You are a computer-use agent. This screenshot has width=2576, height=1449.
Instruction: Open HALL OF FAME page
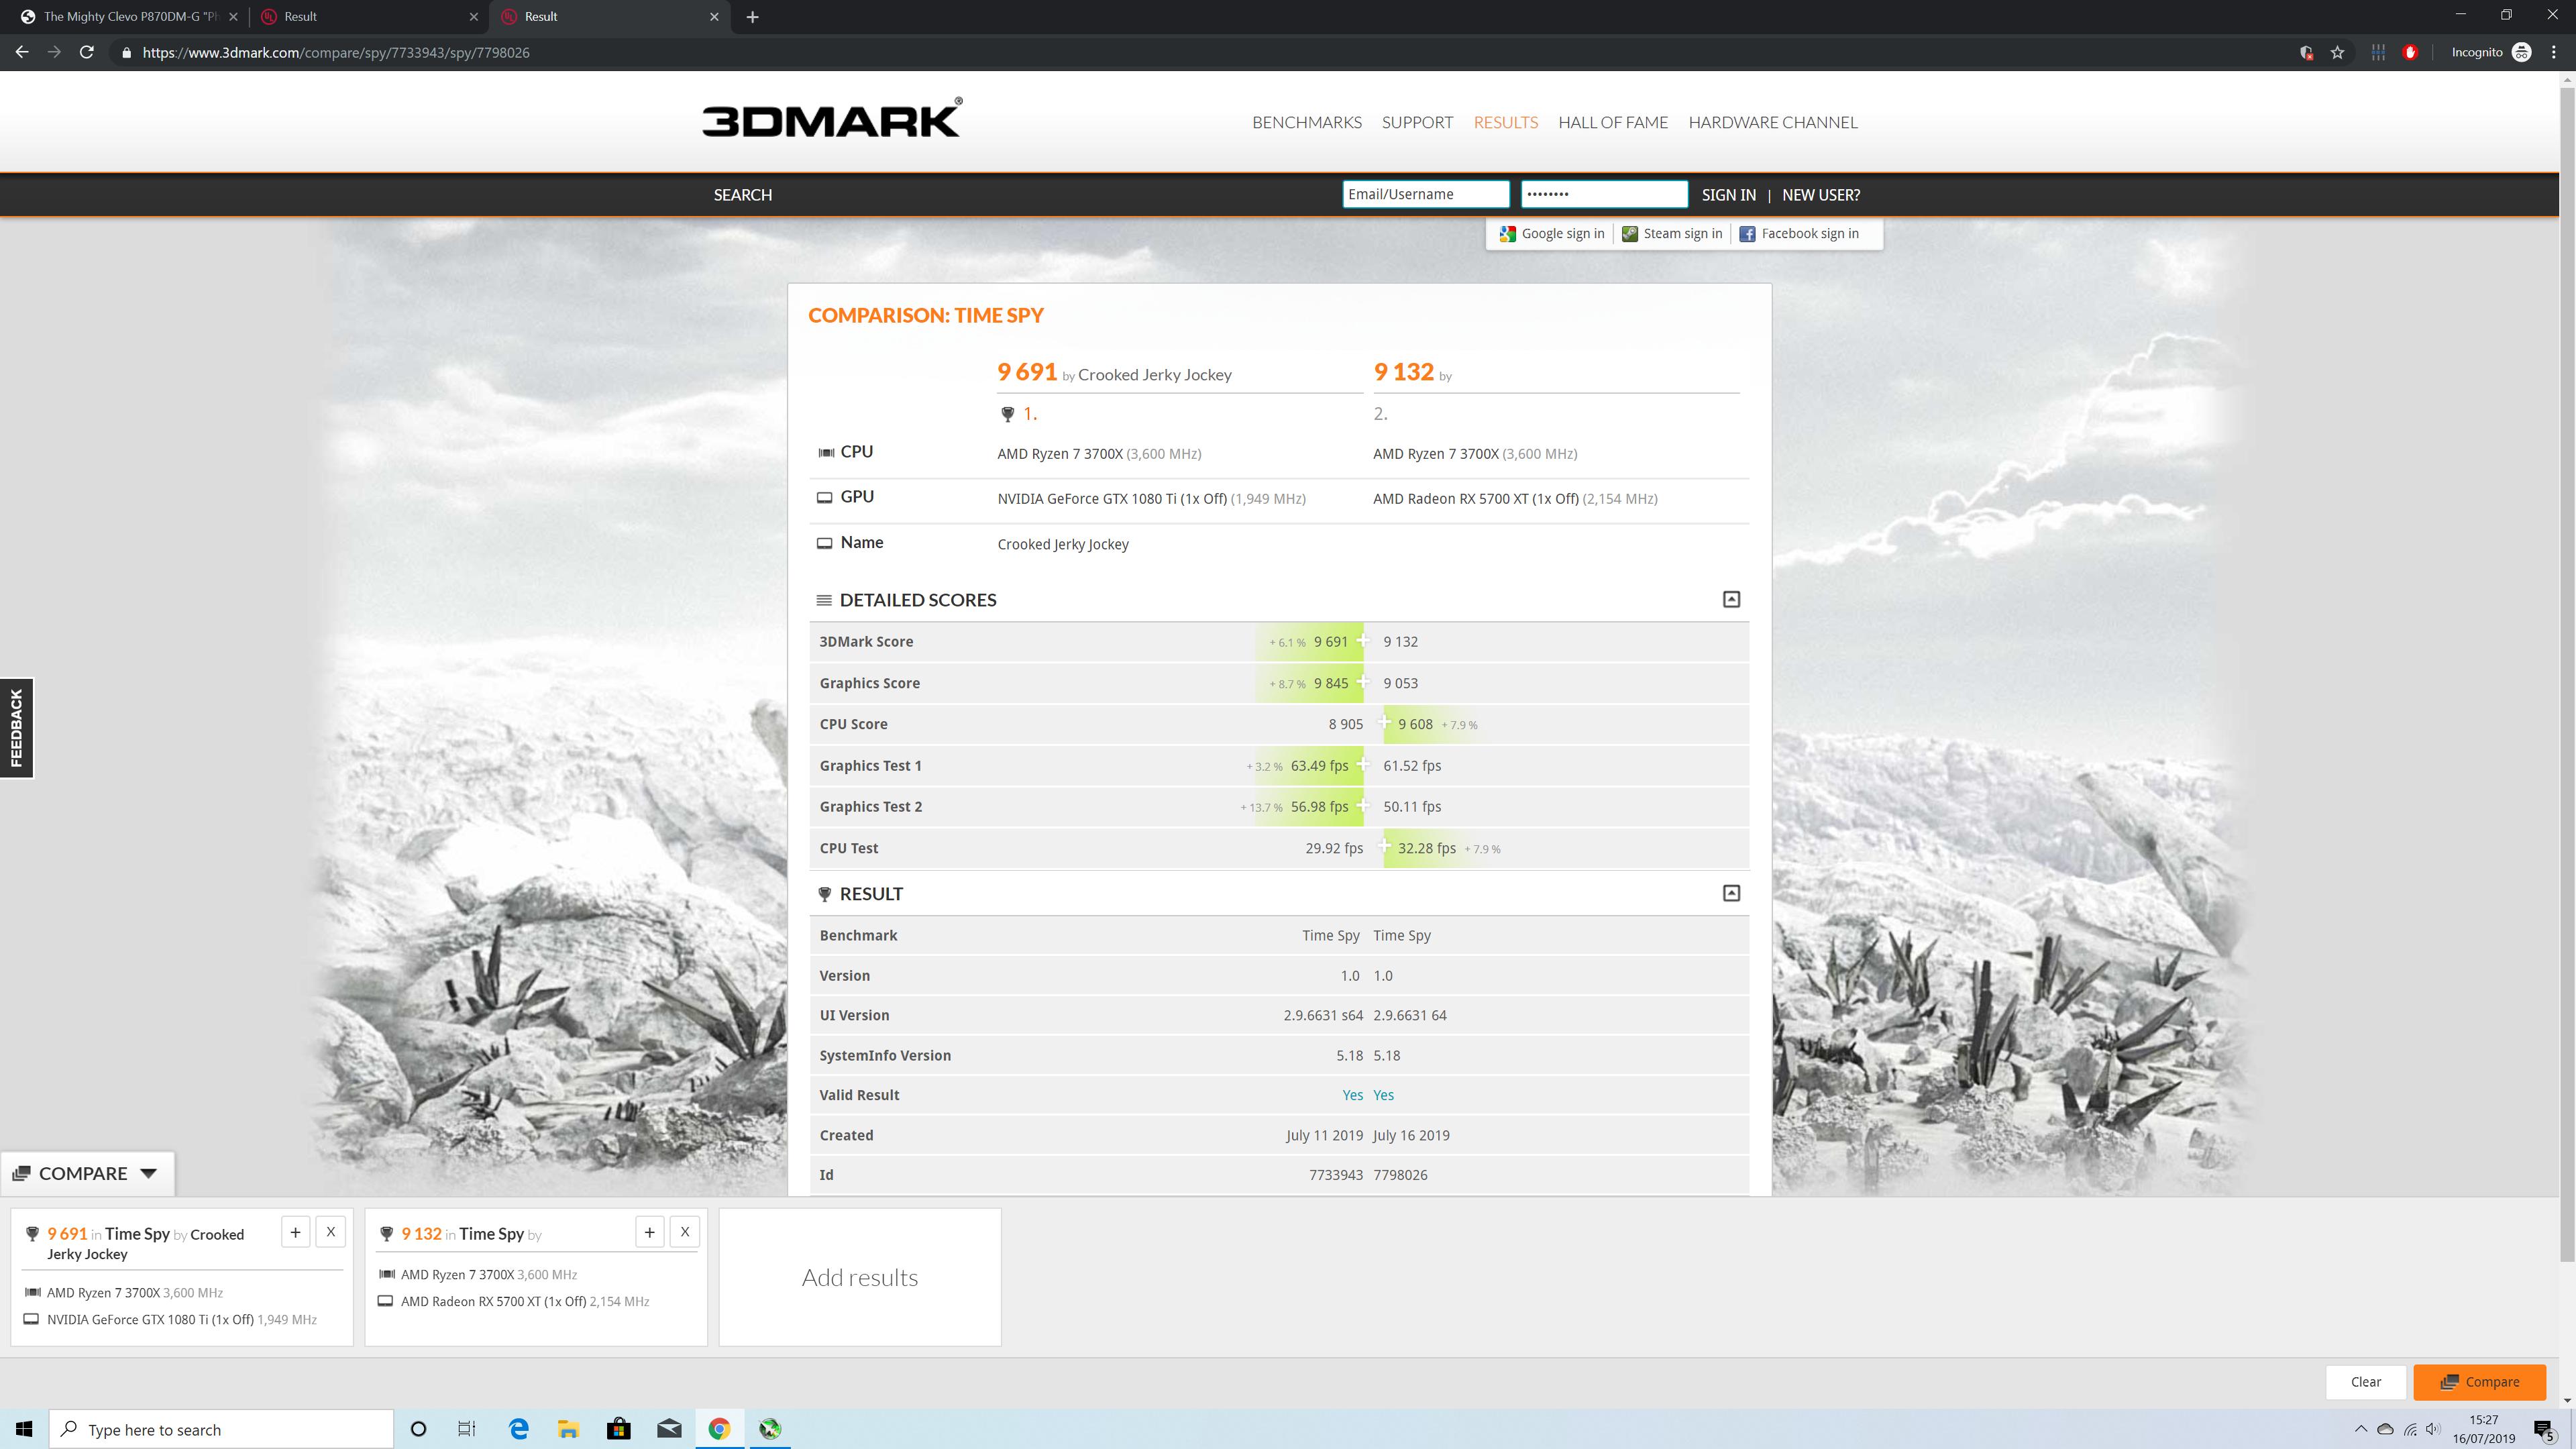pyautogui.click(x=1613, y=122)
